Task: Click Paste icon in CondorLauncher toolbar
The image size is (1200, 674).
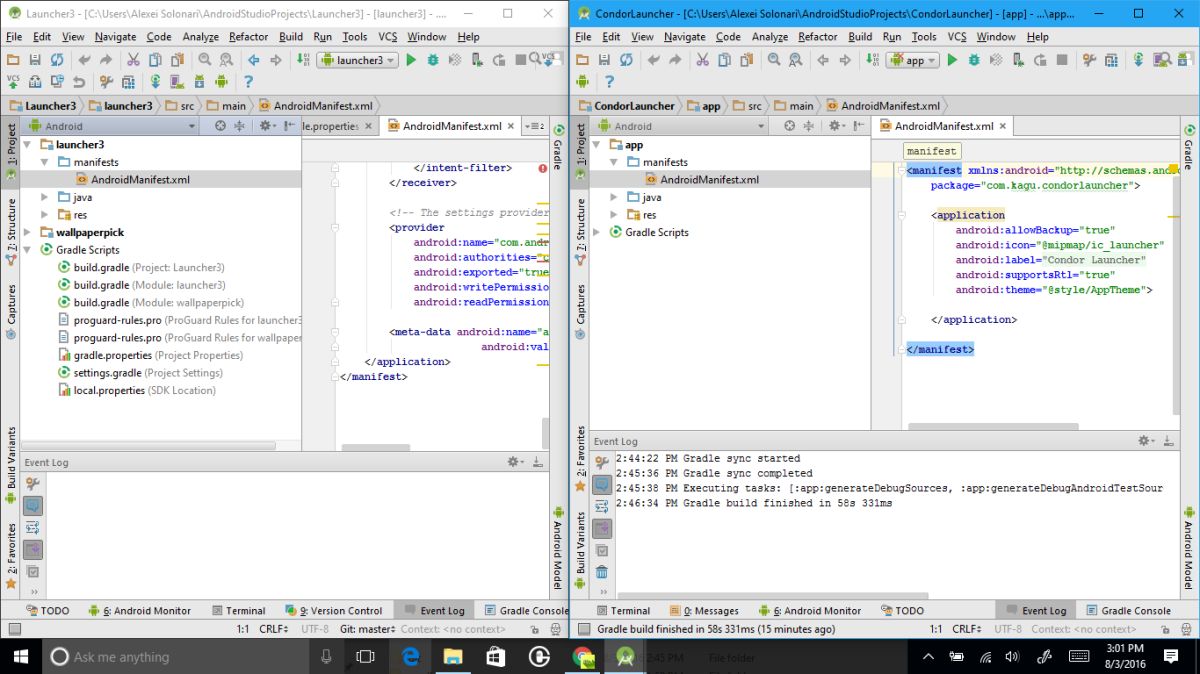Action: [749, 60]
